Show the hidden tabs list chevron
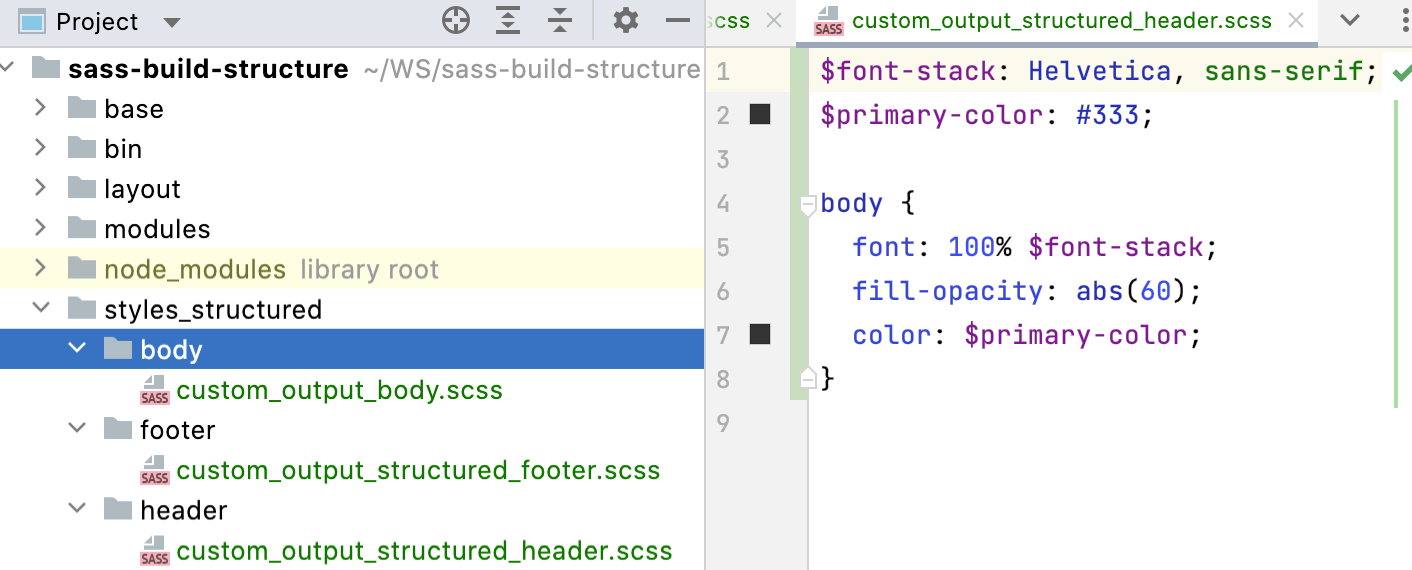The image size is (1412, 570). click(x=1349, y=21)
